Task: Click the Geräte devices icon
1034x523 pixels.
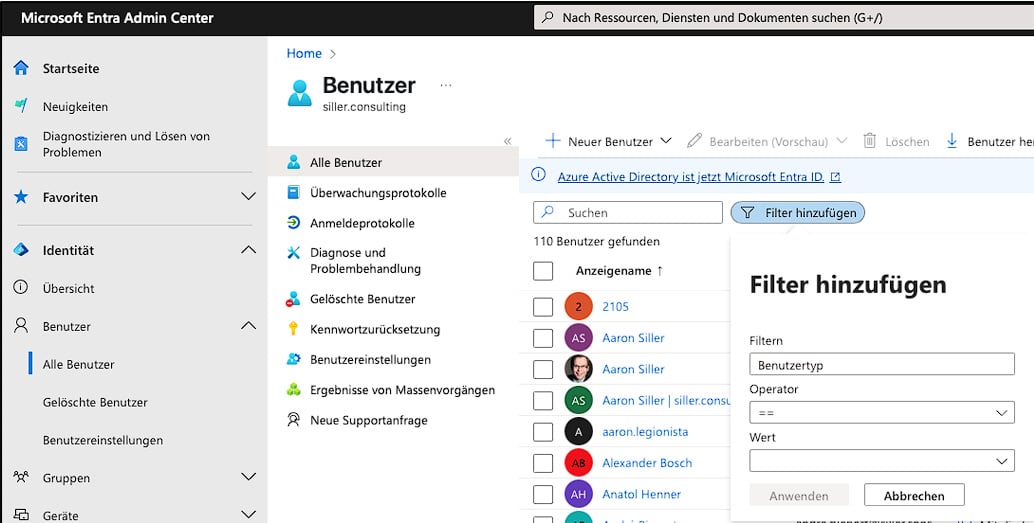Action: pos(21,514)
